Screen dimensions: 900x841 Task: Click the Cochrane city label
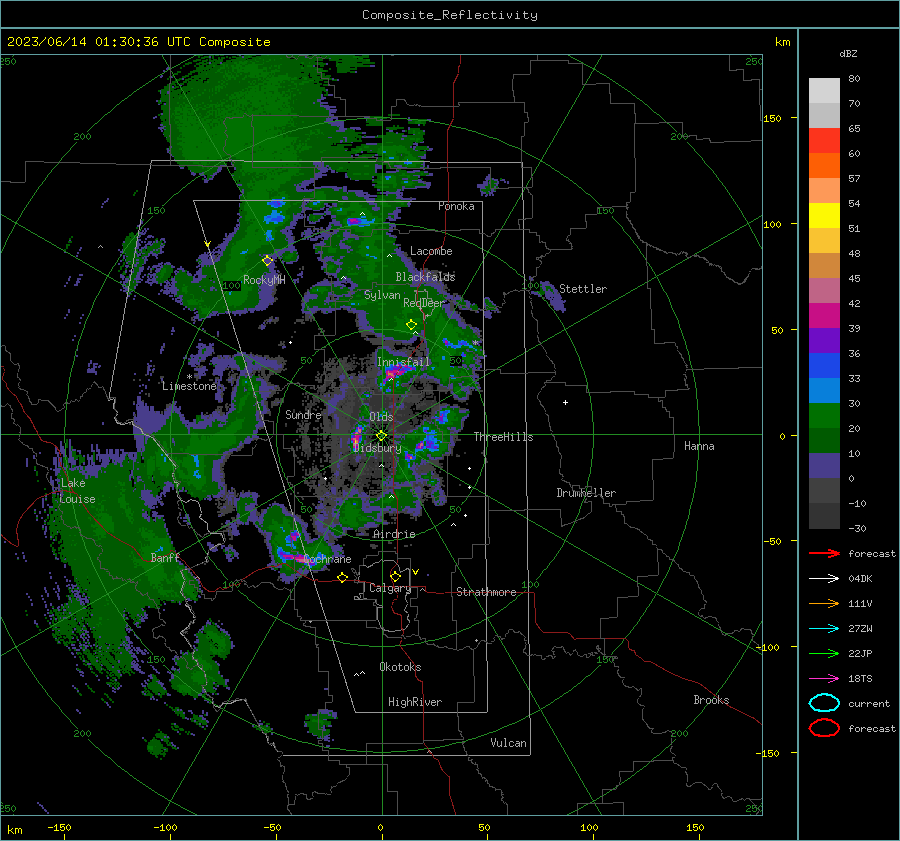click(x=327, y=559)
